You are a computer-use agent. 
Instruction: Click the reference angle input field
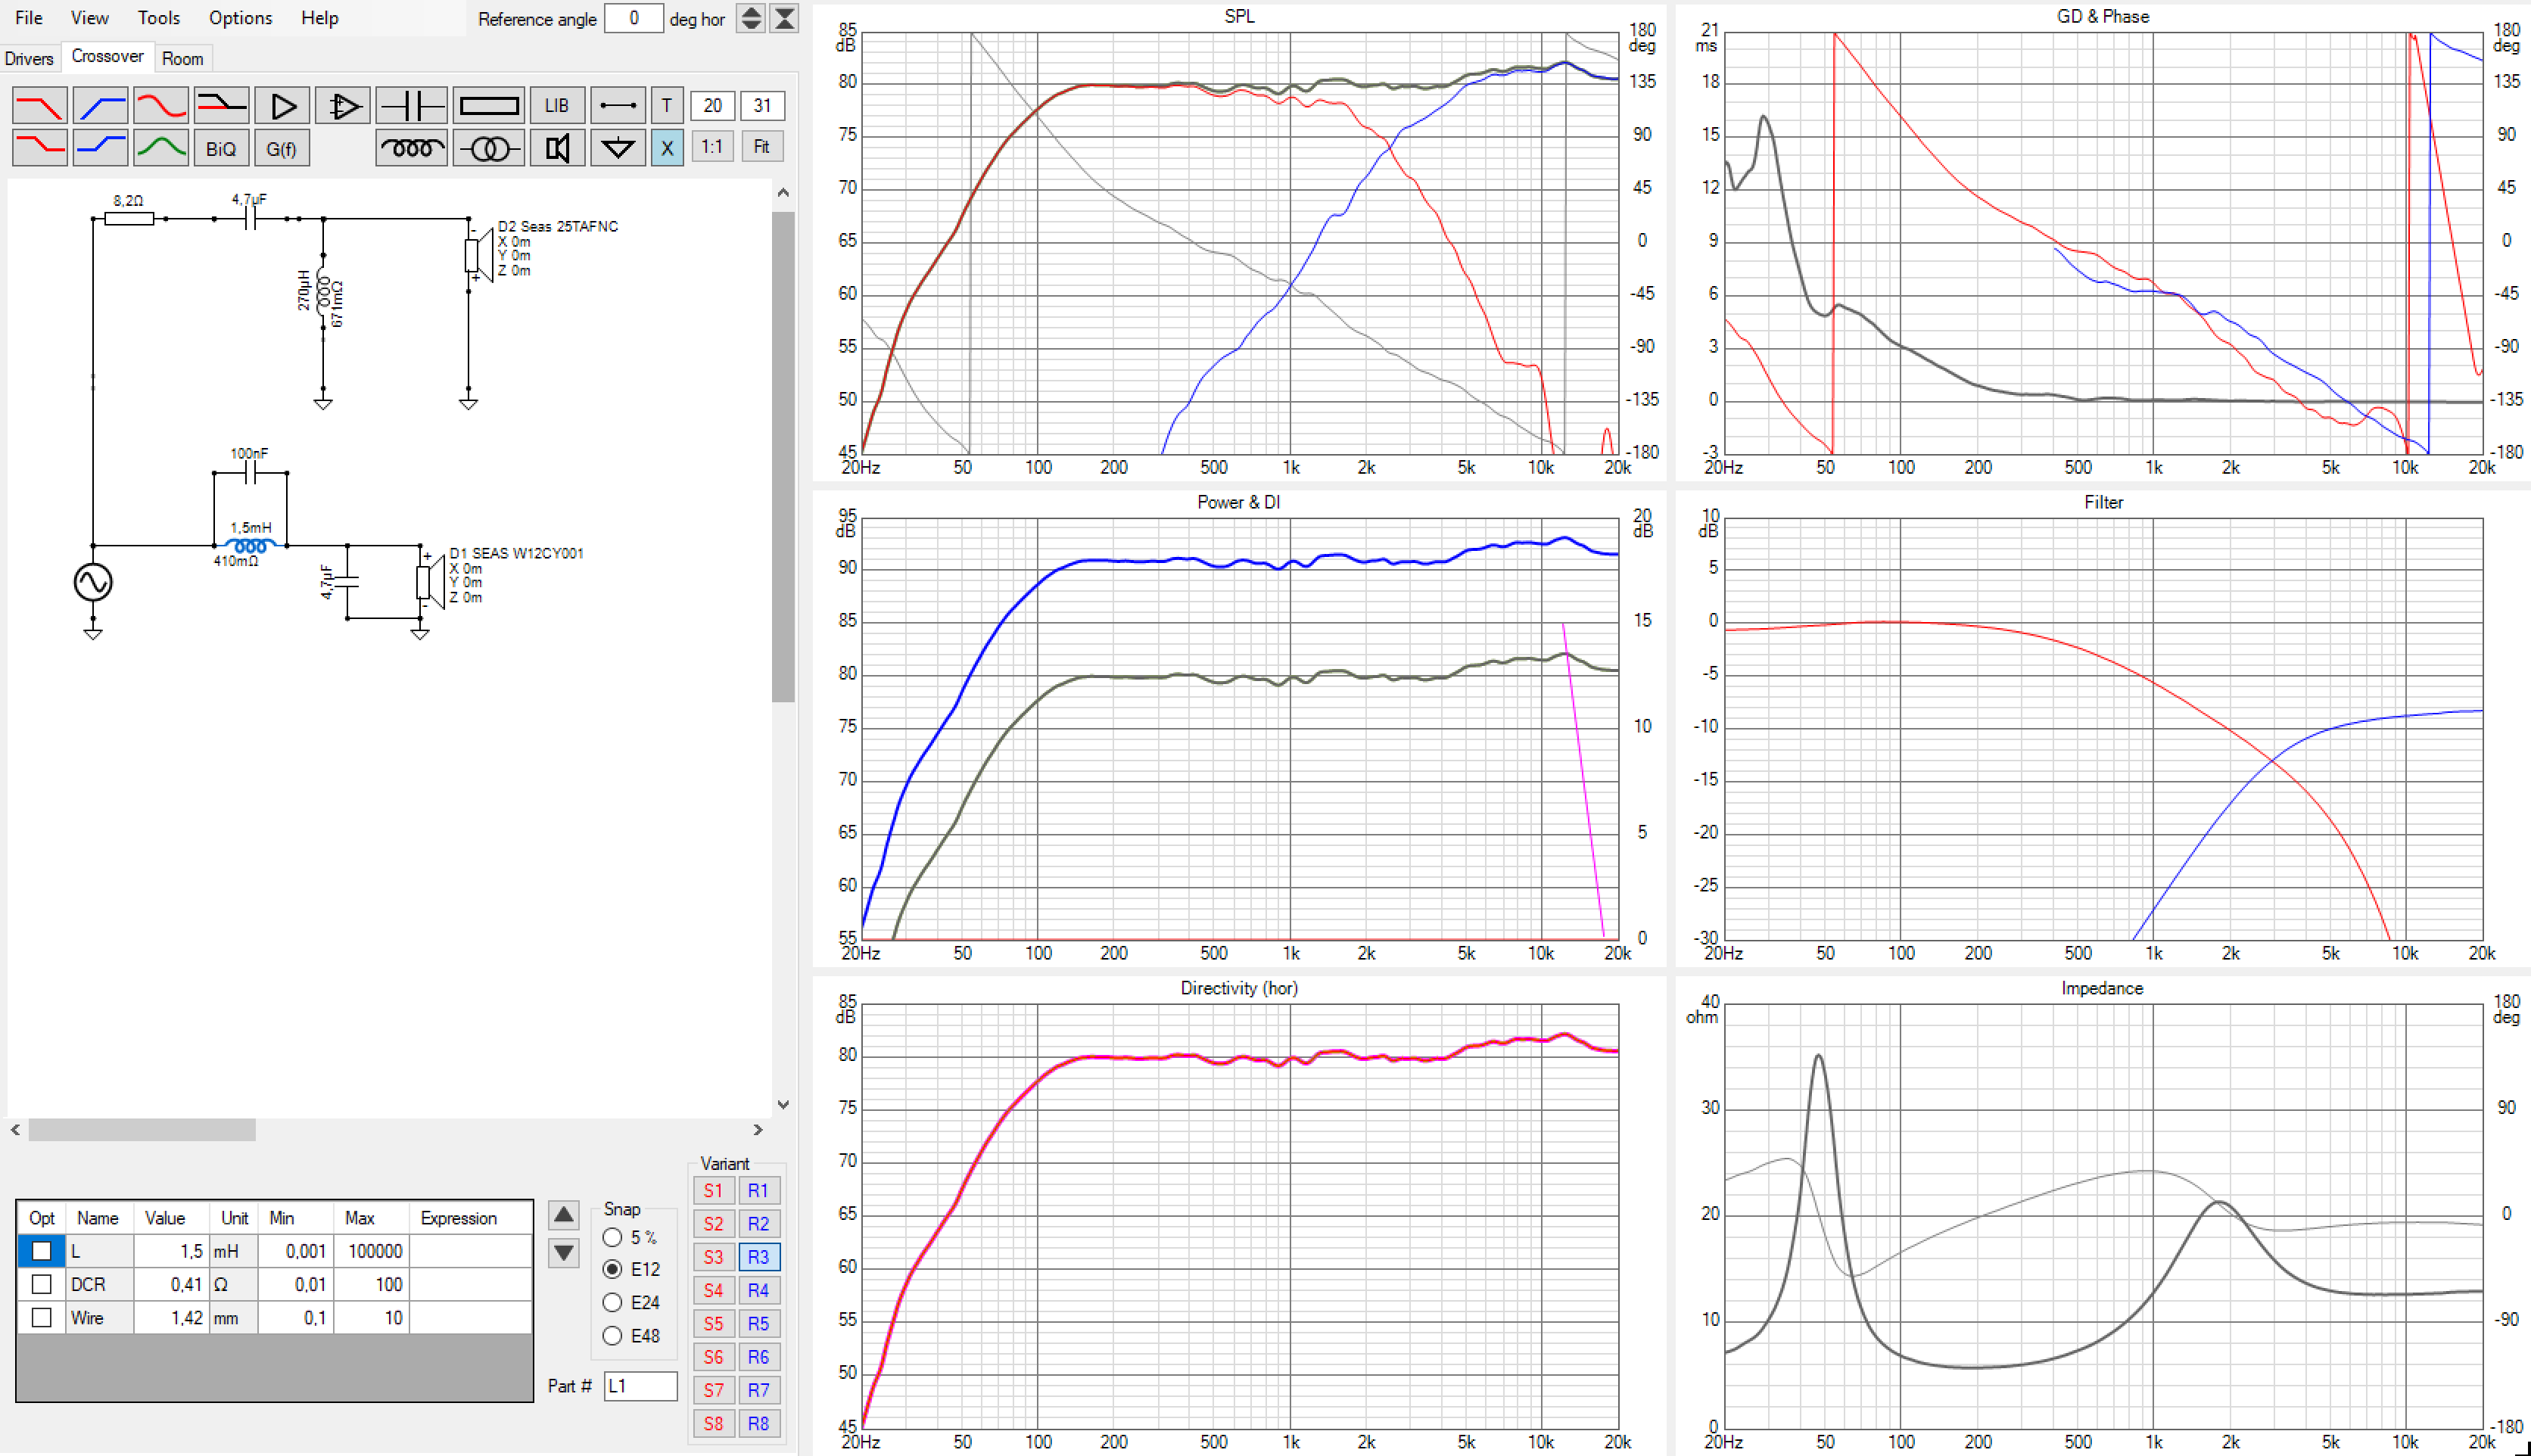pyautogui.click(x=634, y=18)
